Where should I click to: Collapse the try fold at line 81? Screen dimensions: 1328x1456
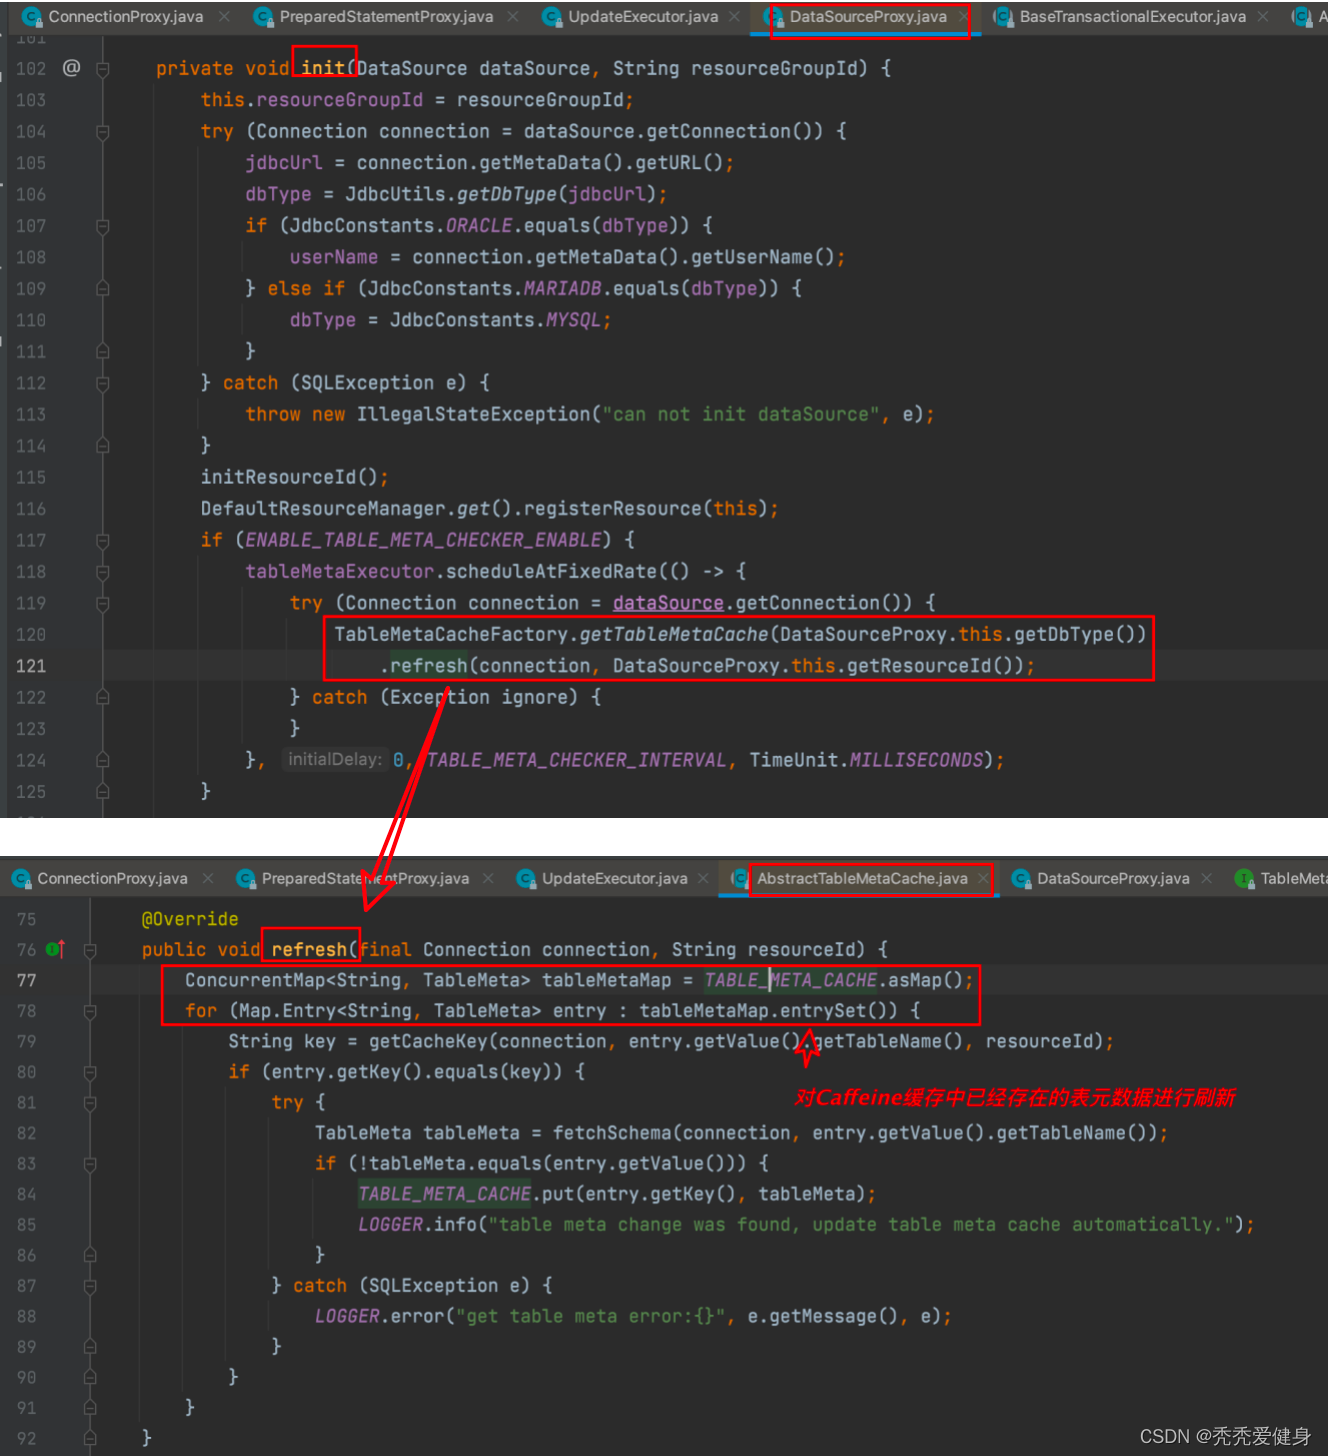[90, 1103]
